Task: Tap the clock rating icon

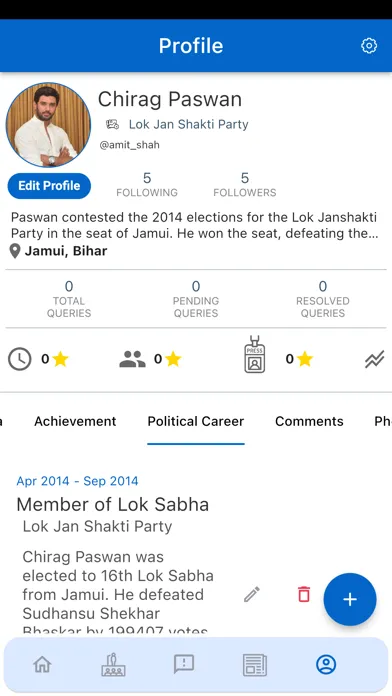Action: tap(20, 359)
